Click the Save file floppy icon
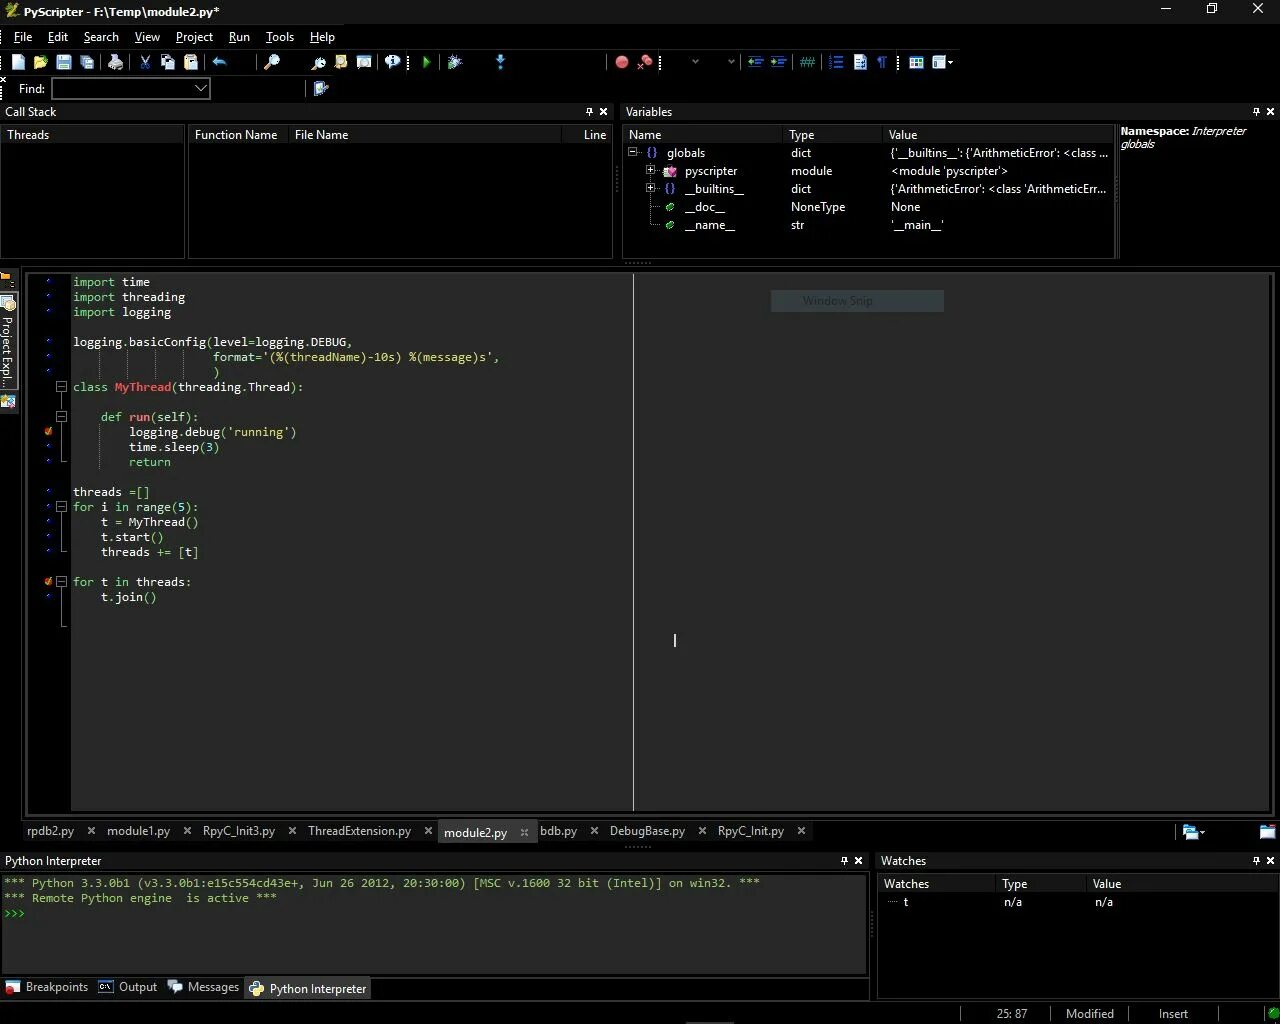The width and height of the screenshot is (1280, 1024). 64,62
